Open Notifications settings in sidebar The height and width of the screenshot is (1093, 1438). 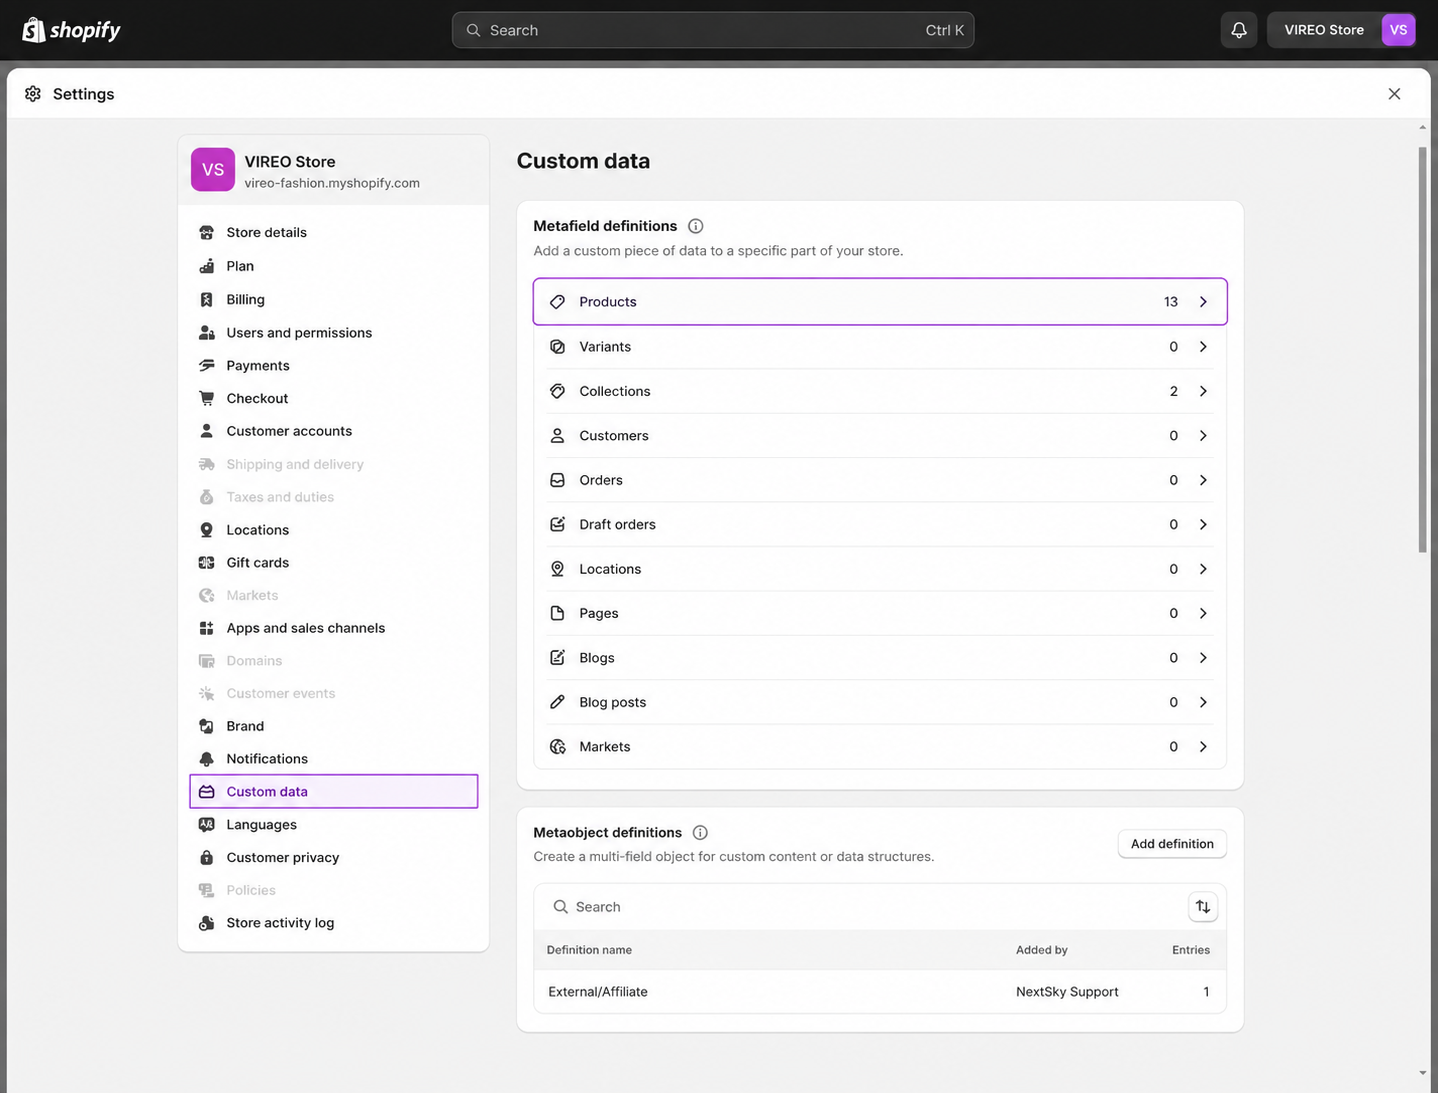(333, 759)
